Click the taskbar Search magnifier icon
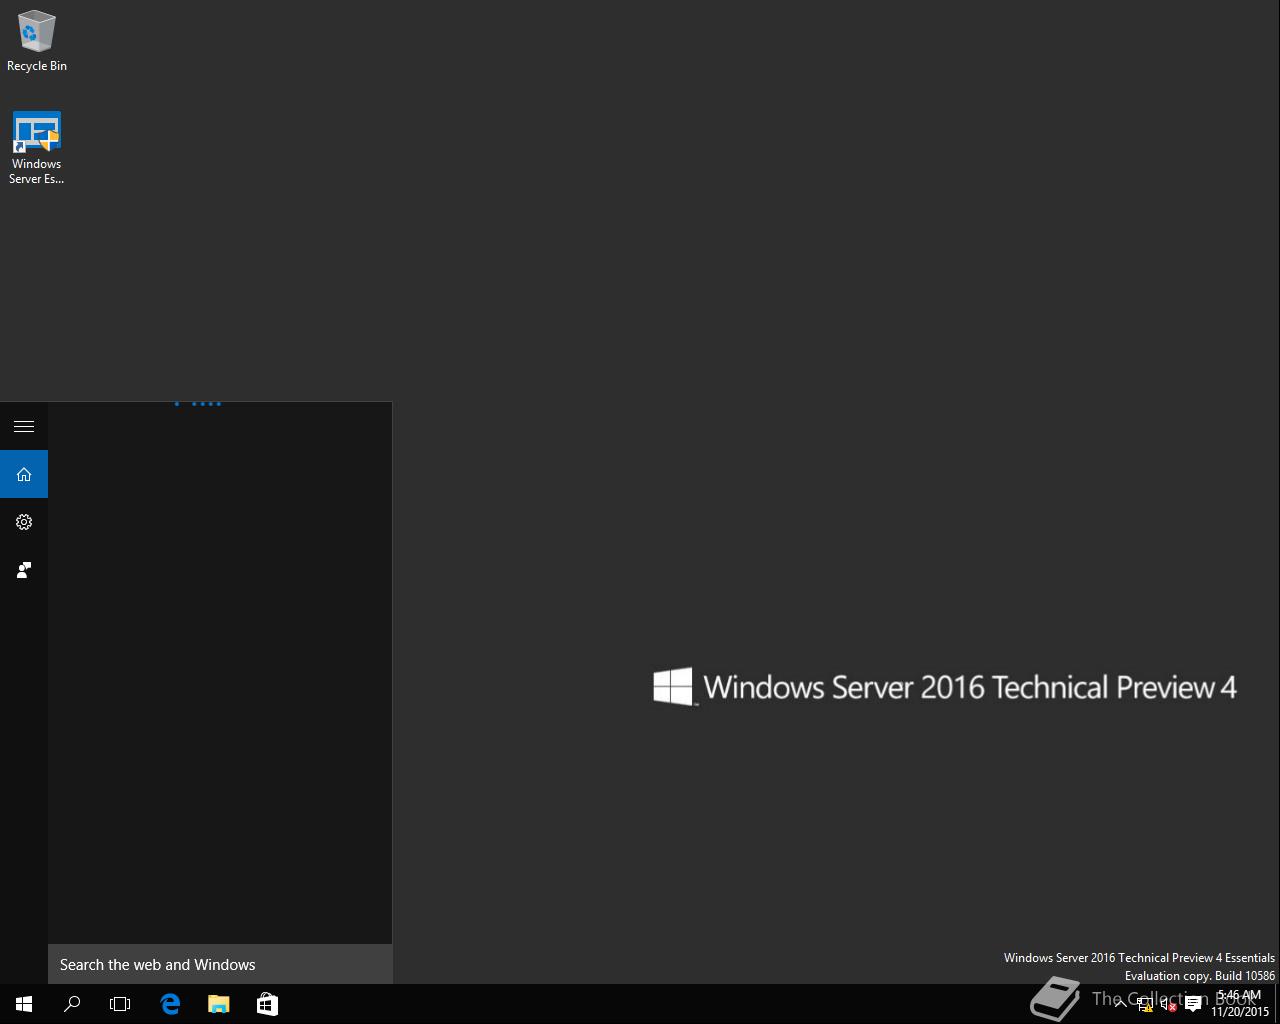 pos(72,1004)
